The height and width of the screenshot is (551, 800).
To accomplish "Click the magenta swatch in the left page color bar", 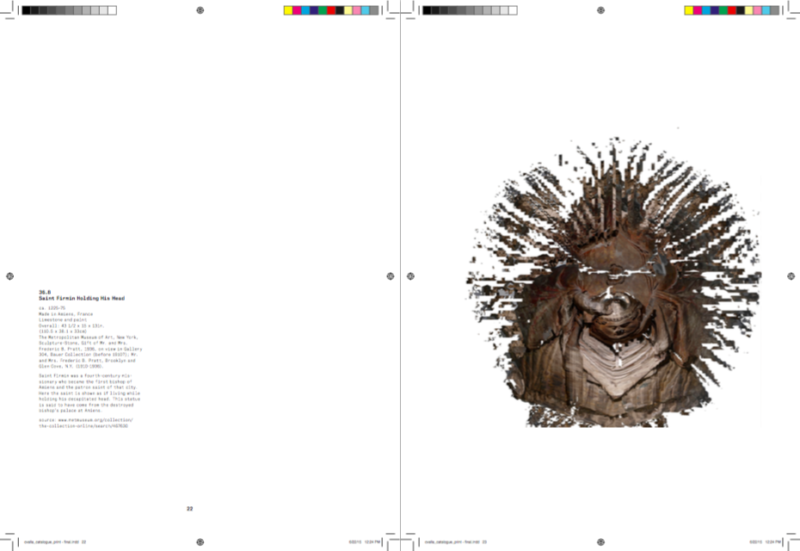I will tap(297, 10).
